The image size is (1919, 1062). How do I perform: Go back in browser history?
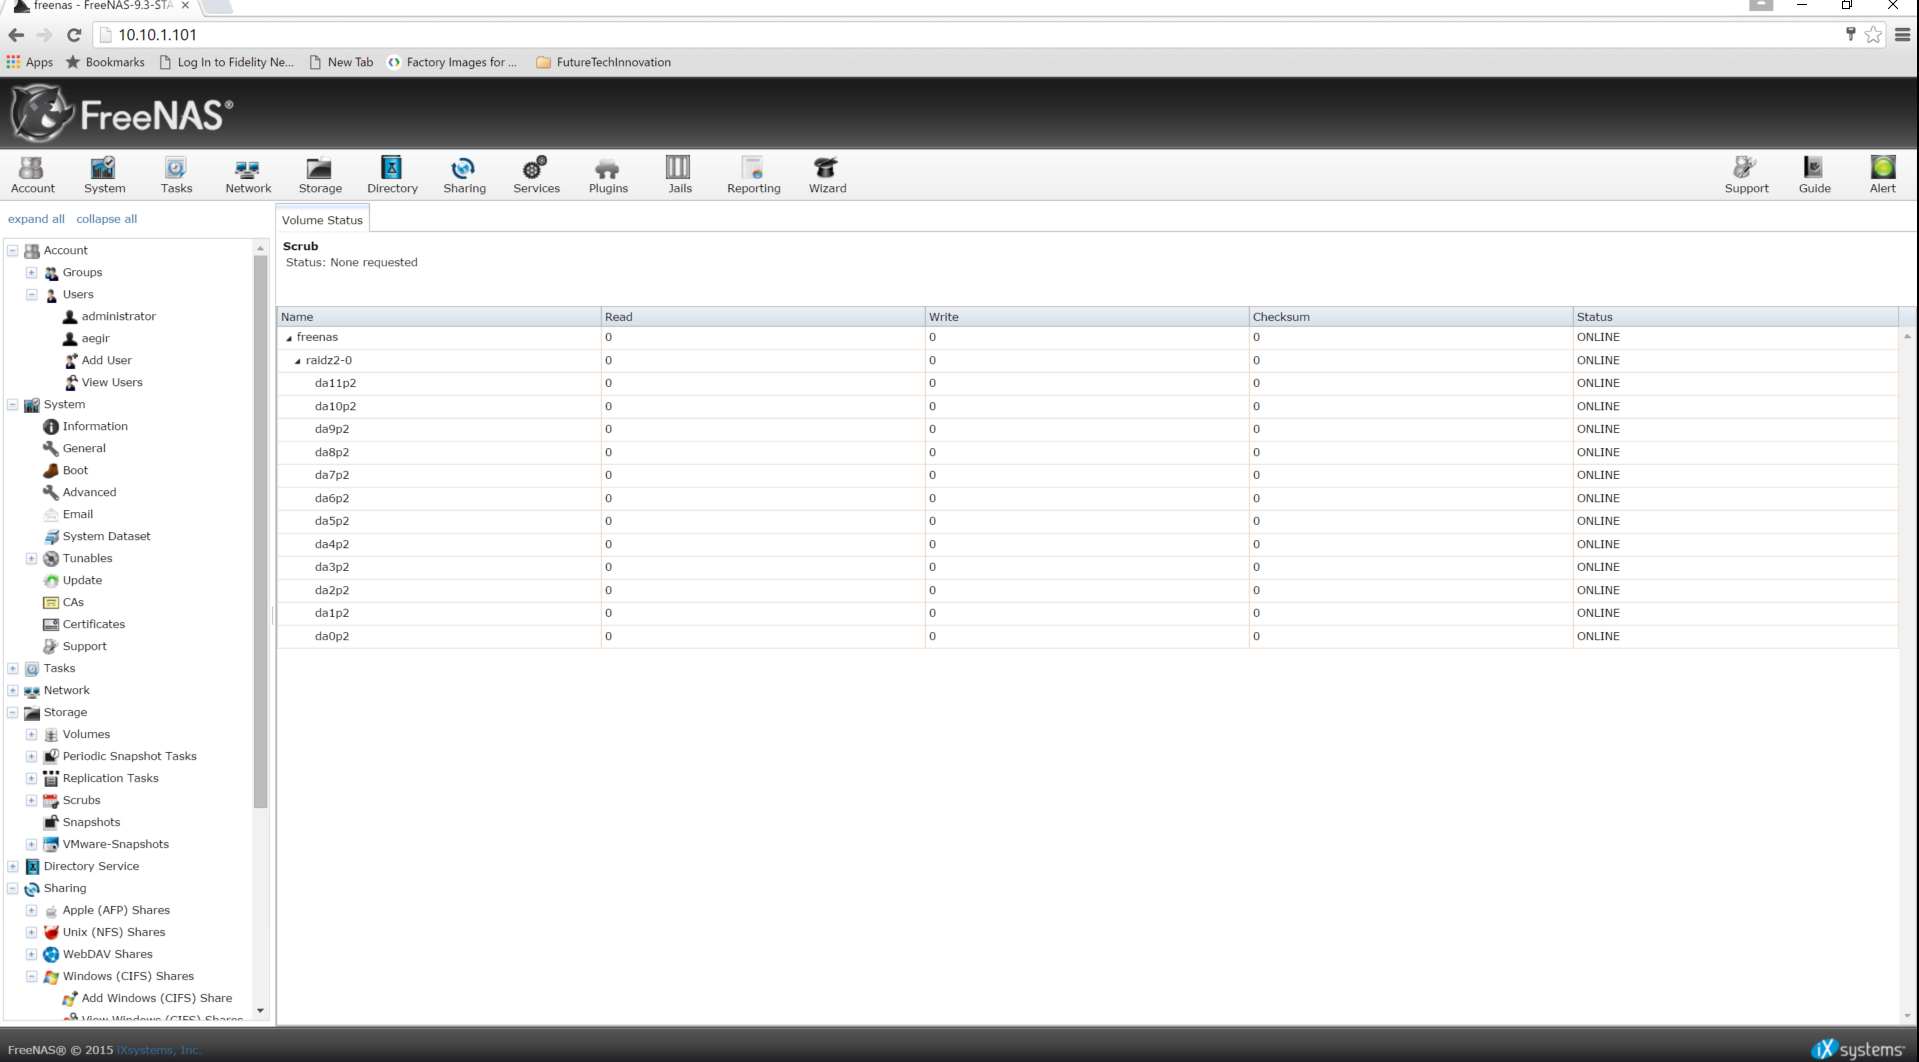pos(16,35)
